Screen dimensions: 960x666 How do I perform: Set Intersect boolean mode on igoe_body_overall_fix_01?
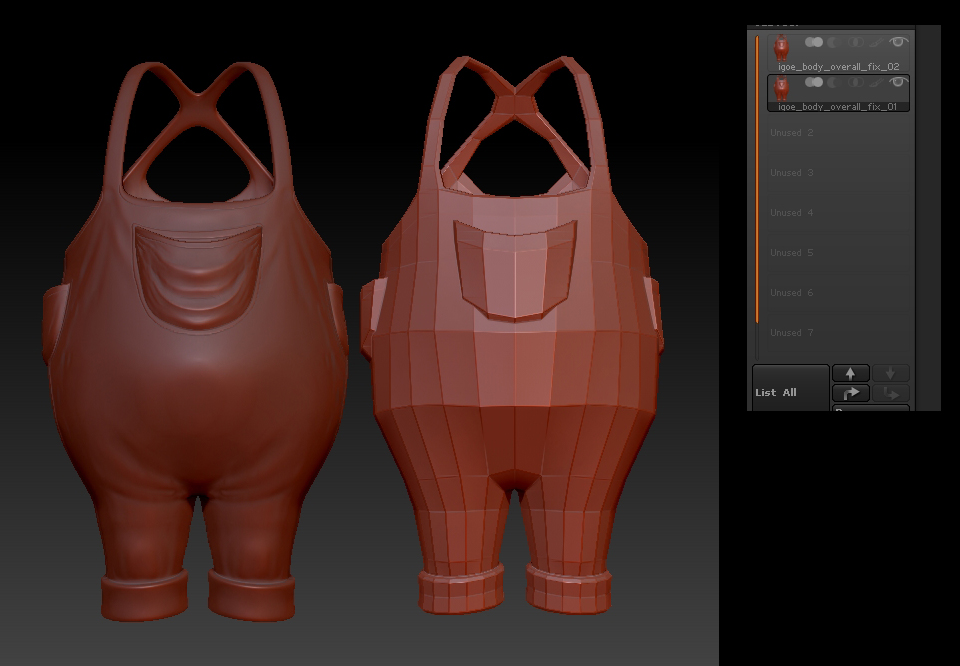point(858,83)
